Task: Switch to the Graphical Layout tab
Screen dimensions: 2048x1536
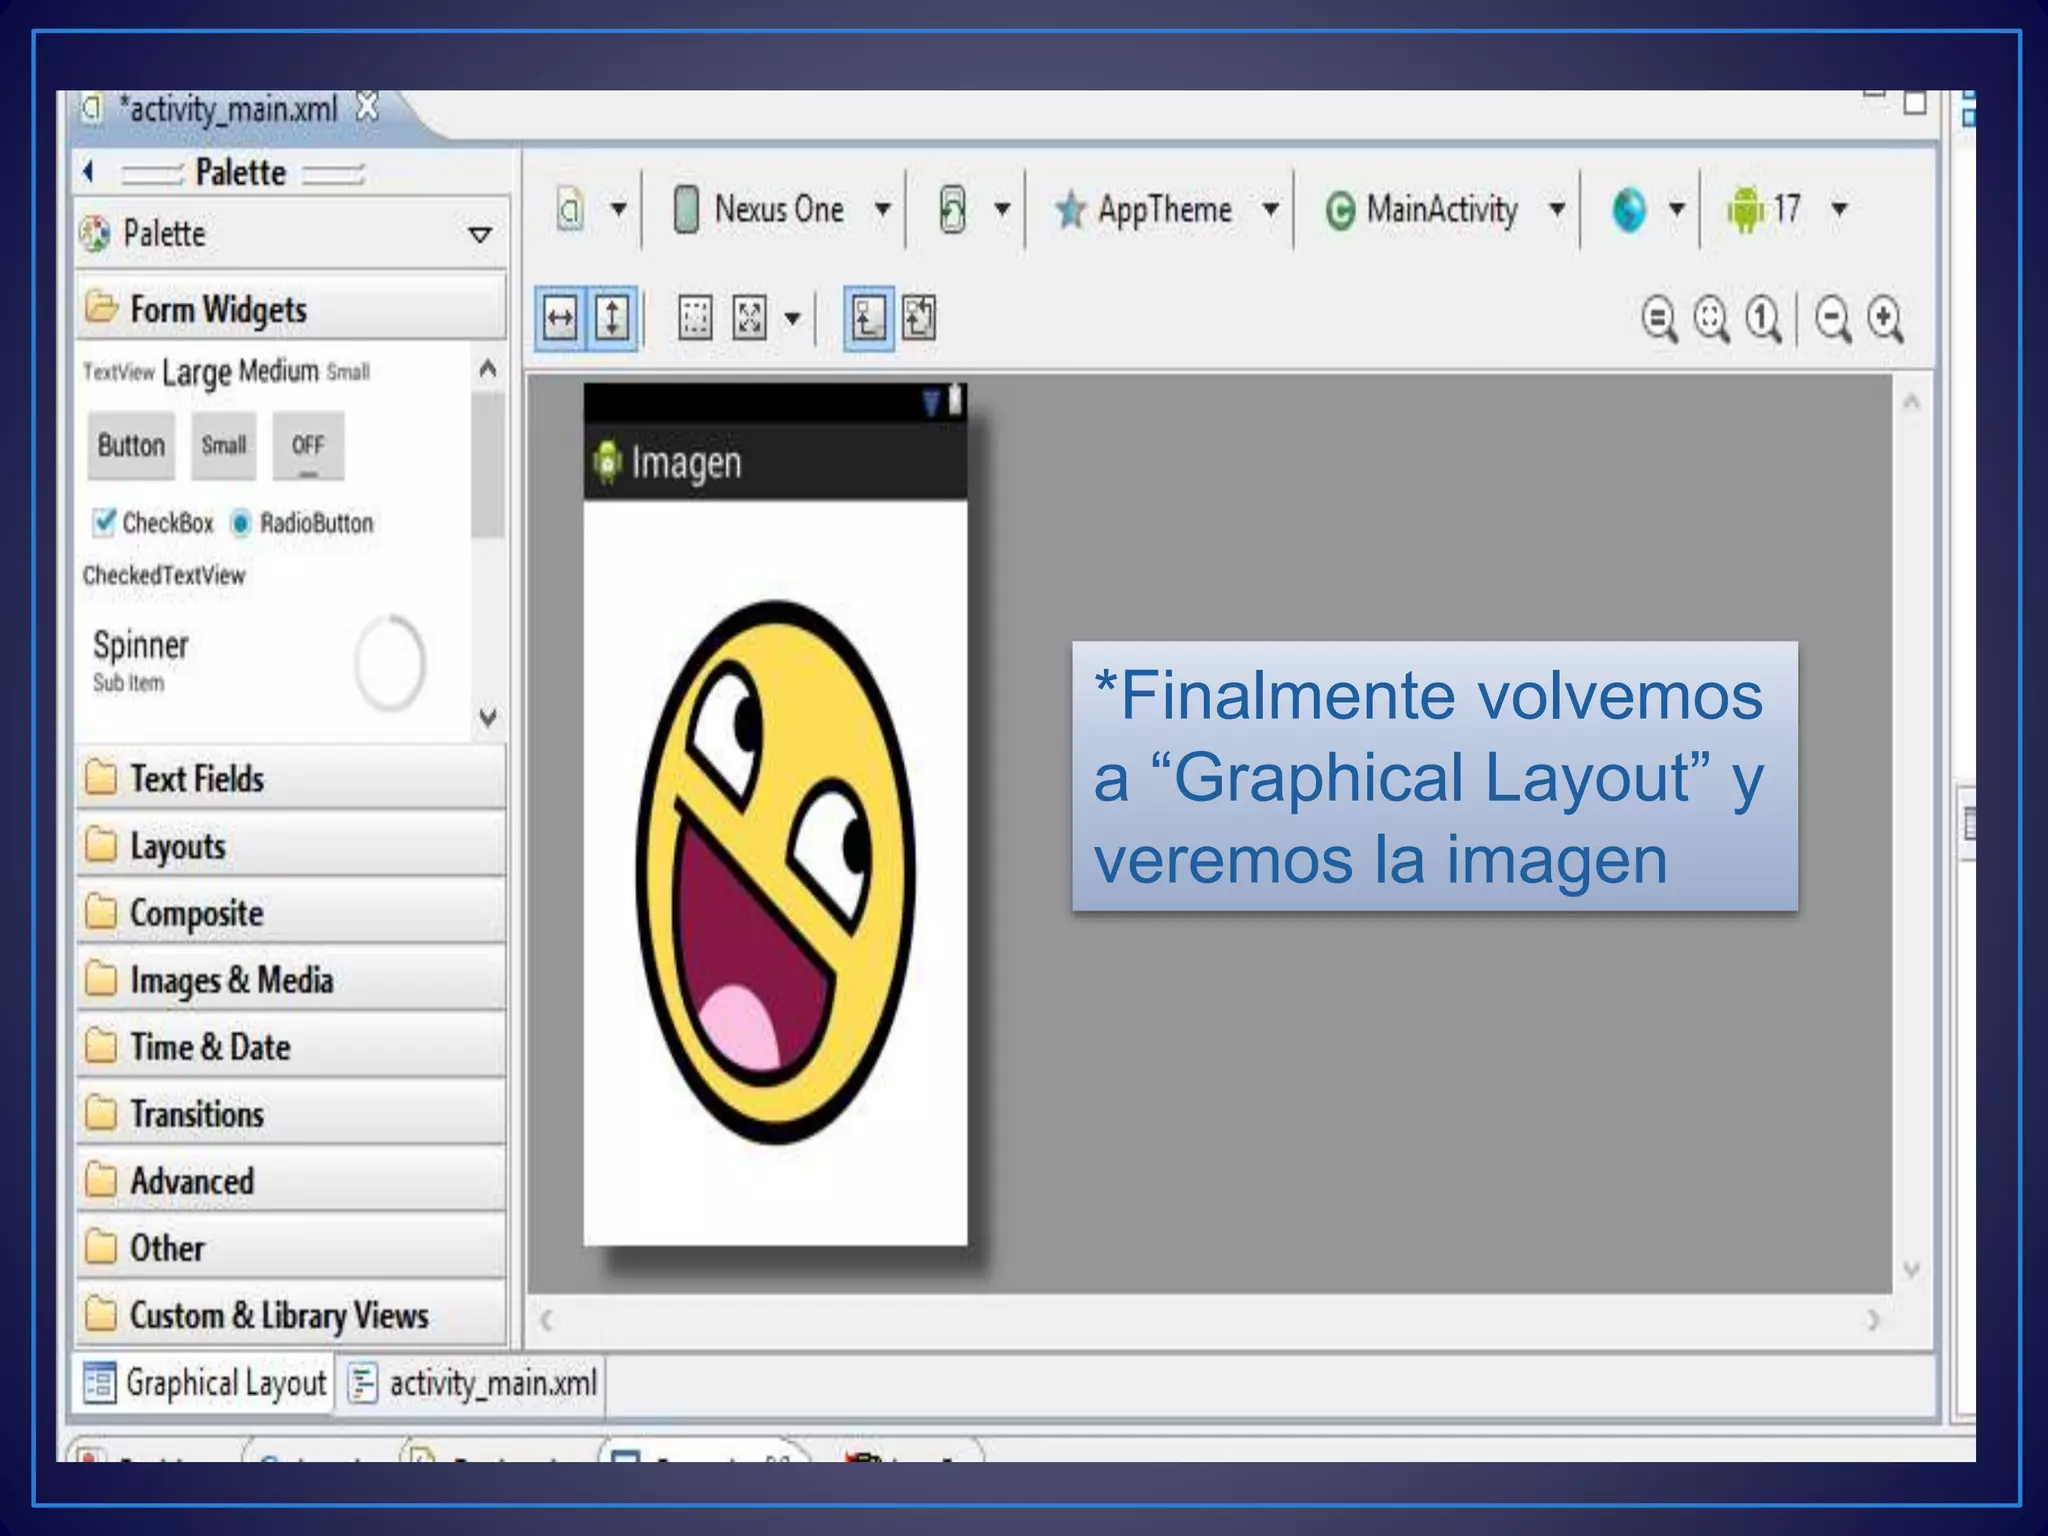Action: (x=204, y=1384)
